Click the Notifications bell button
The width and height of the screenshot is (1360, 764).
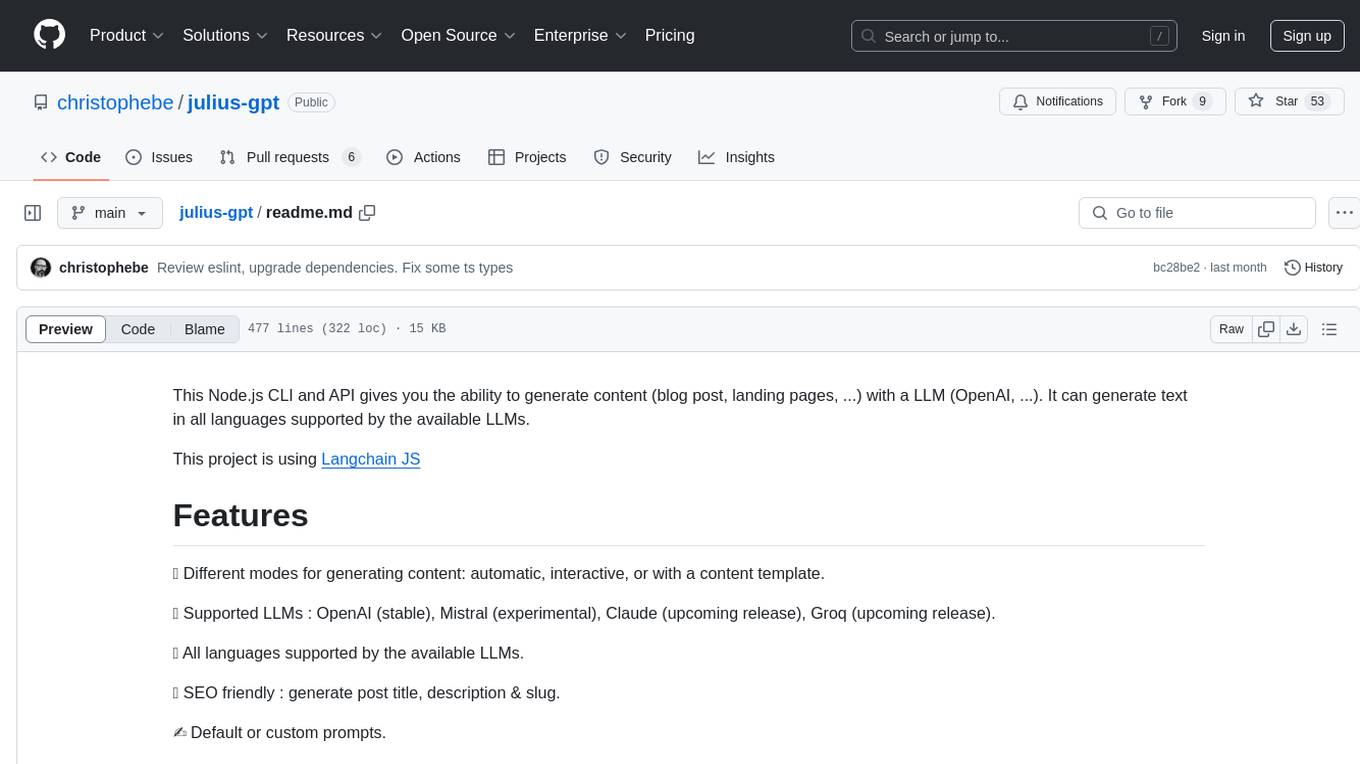point(1058,101)
